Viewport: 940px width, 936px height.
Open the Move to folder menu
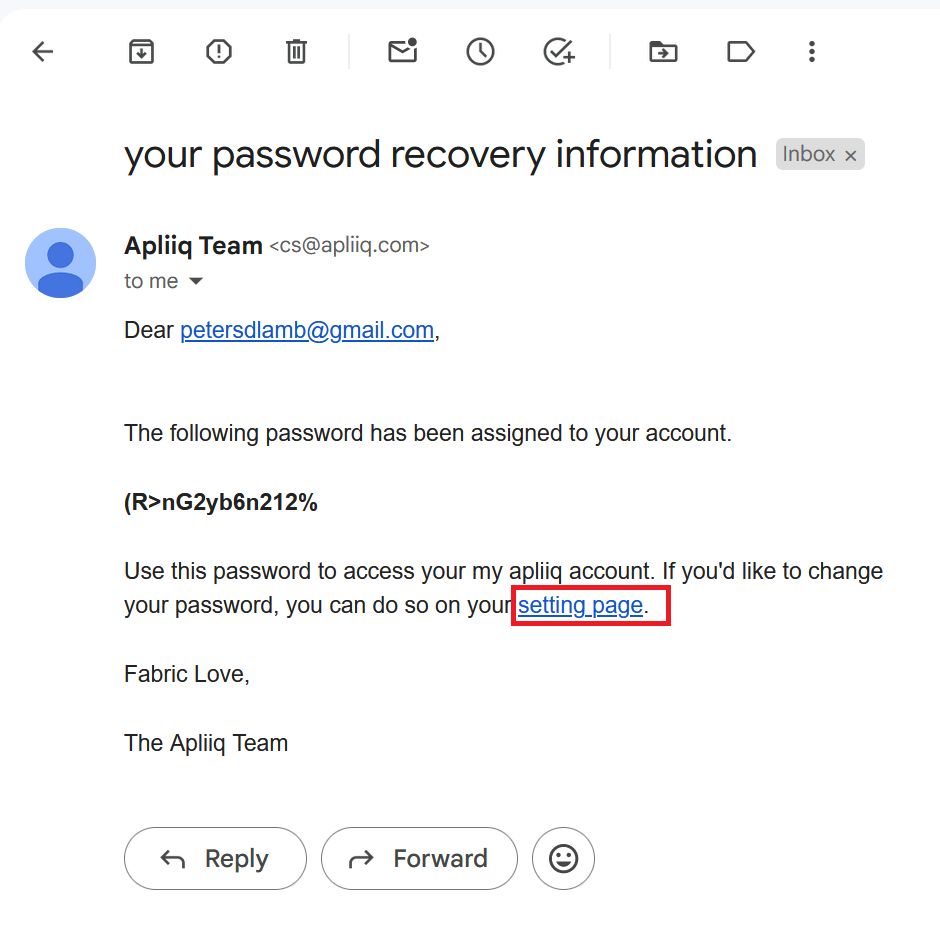pos(663,52)
